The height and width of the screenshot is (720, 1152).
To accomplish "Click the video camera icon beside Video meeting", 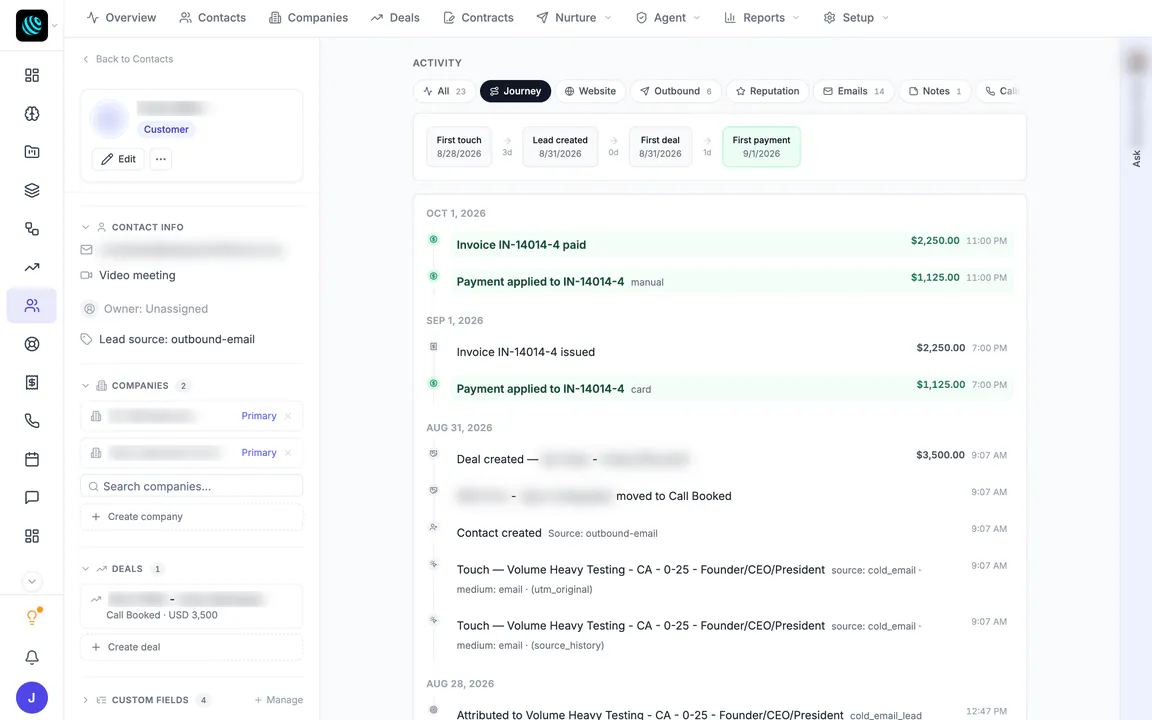I will tap(86, 276).
